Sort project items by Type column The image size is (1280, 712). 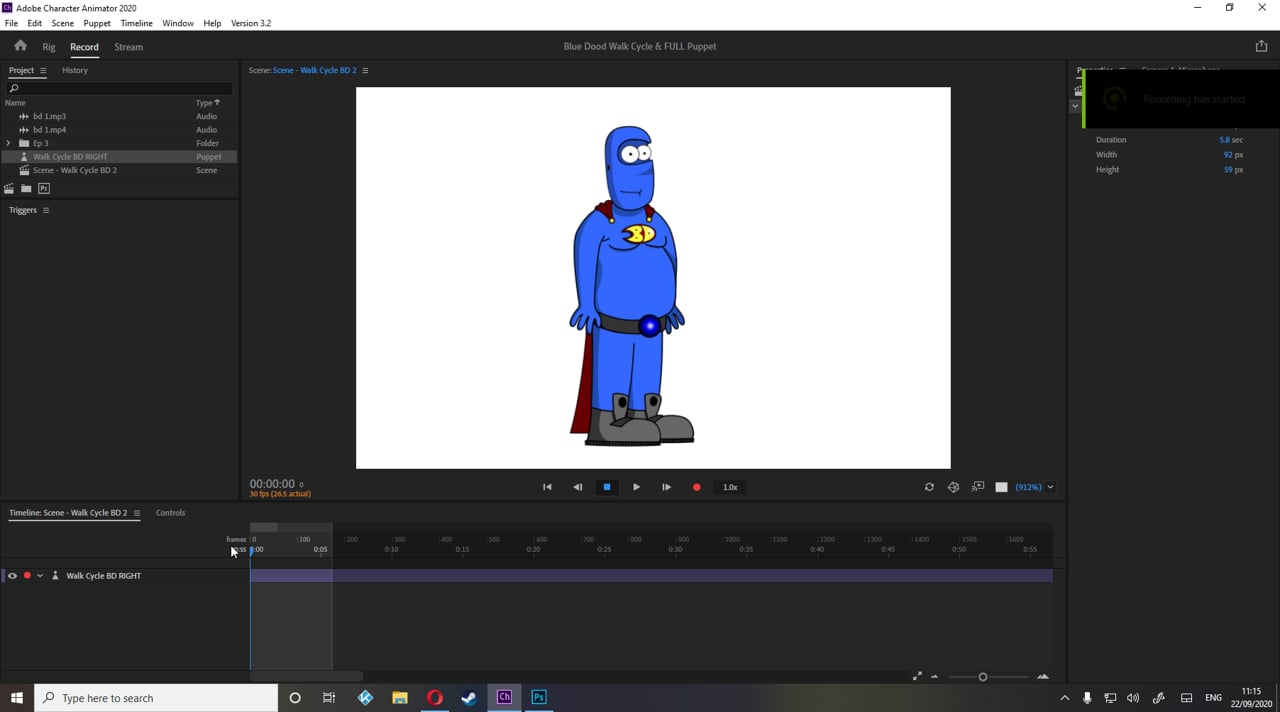coord(207,103)
